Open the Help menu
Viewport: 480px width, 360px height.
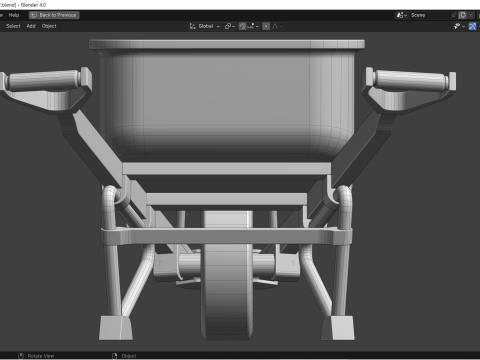[x=14, y=15]
